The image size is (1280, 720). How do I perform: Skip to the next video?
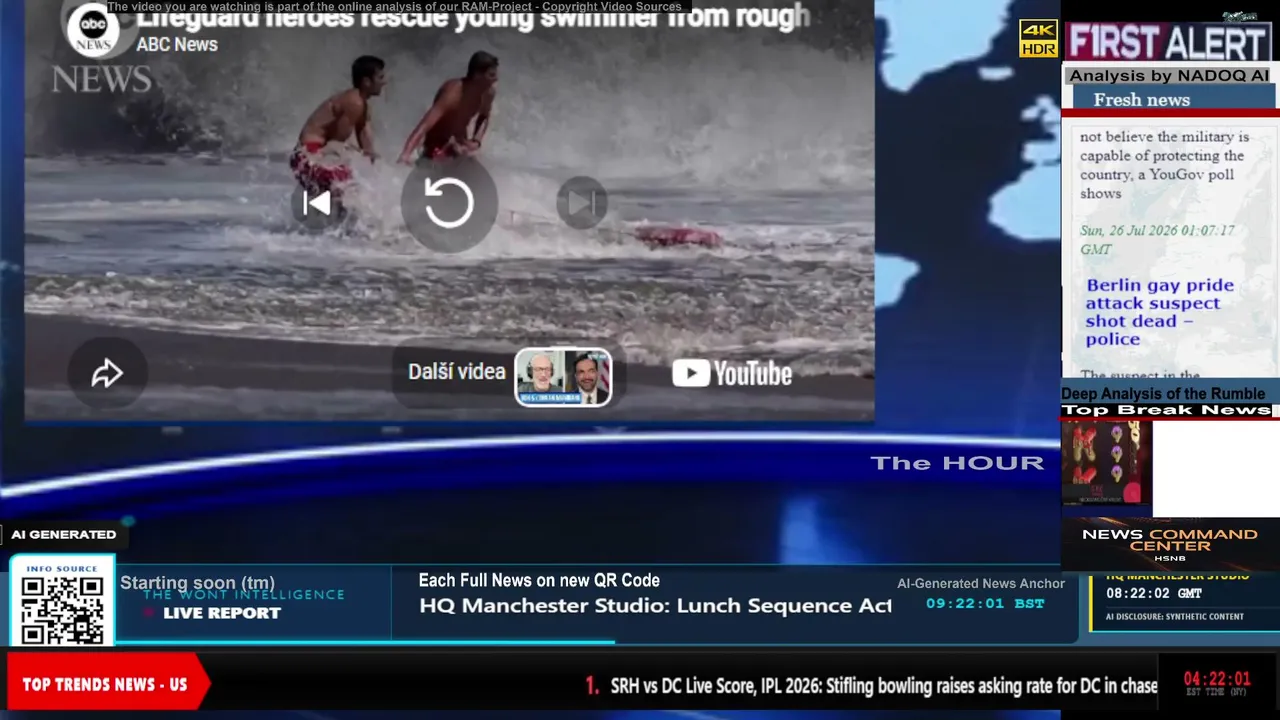coord(581,204)
